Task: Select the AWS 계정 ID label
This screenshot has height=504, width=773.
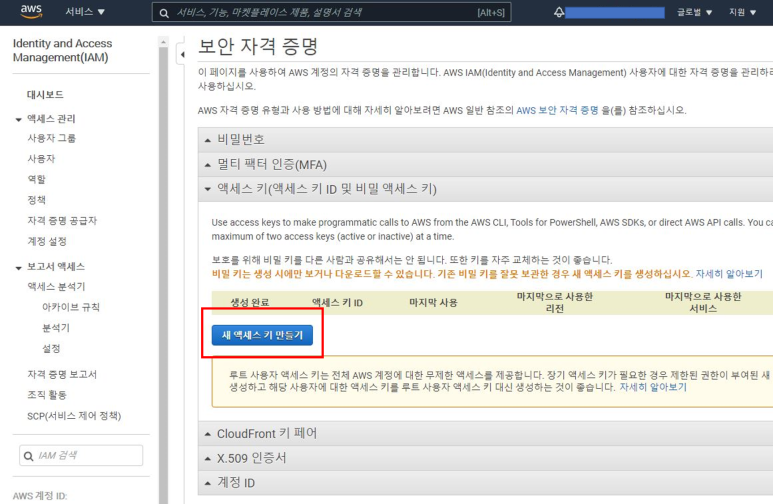Action: (39, 496)
